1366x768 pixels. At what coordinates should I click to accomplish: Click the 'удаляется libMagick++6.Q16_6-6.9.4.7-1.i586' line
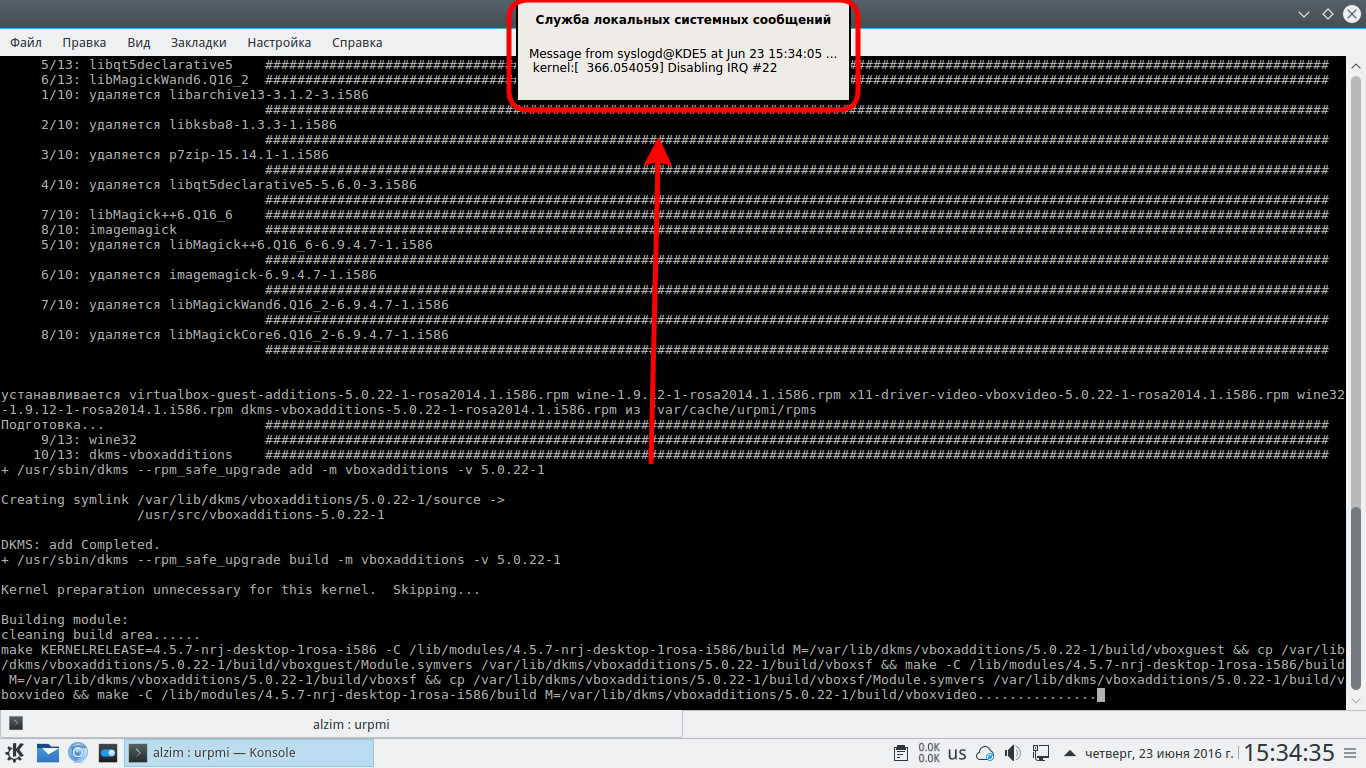point(237,245)
